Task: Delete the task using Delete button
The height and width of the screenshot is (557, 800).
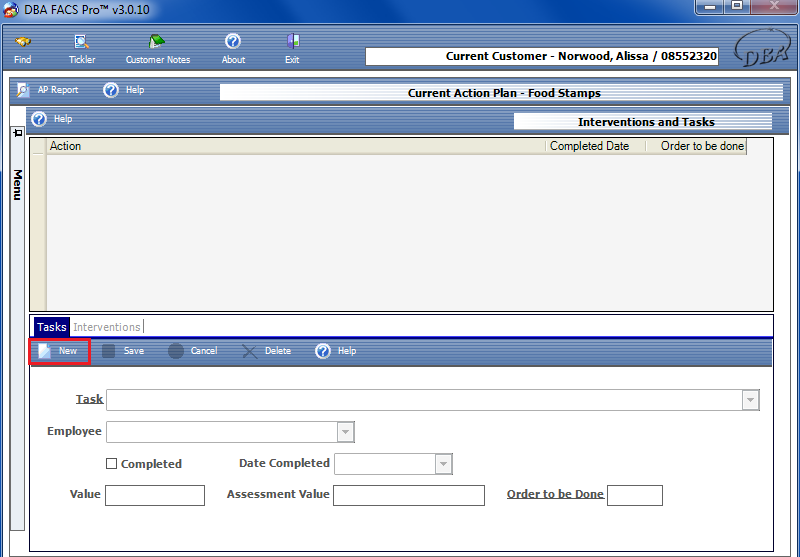Action: (x=267, y=351)
